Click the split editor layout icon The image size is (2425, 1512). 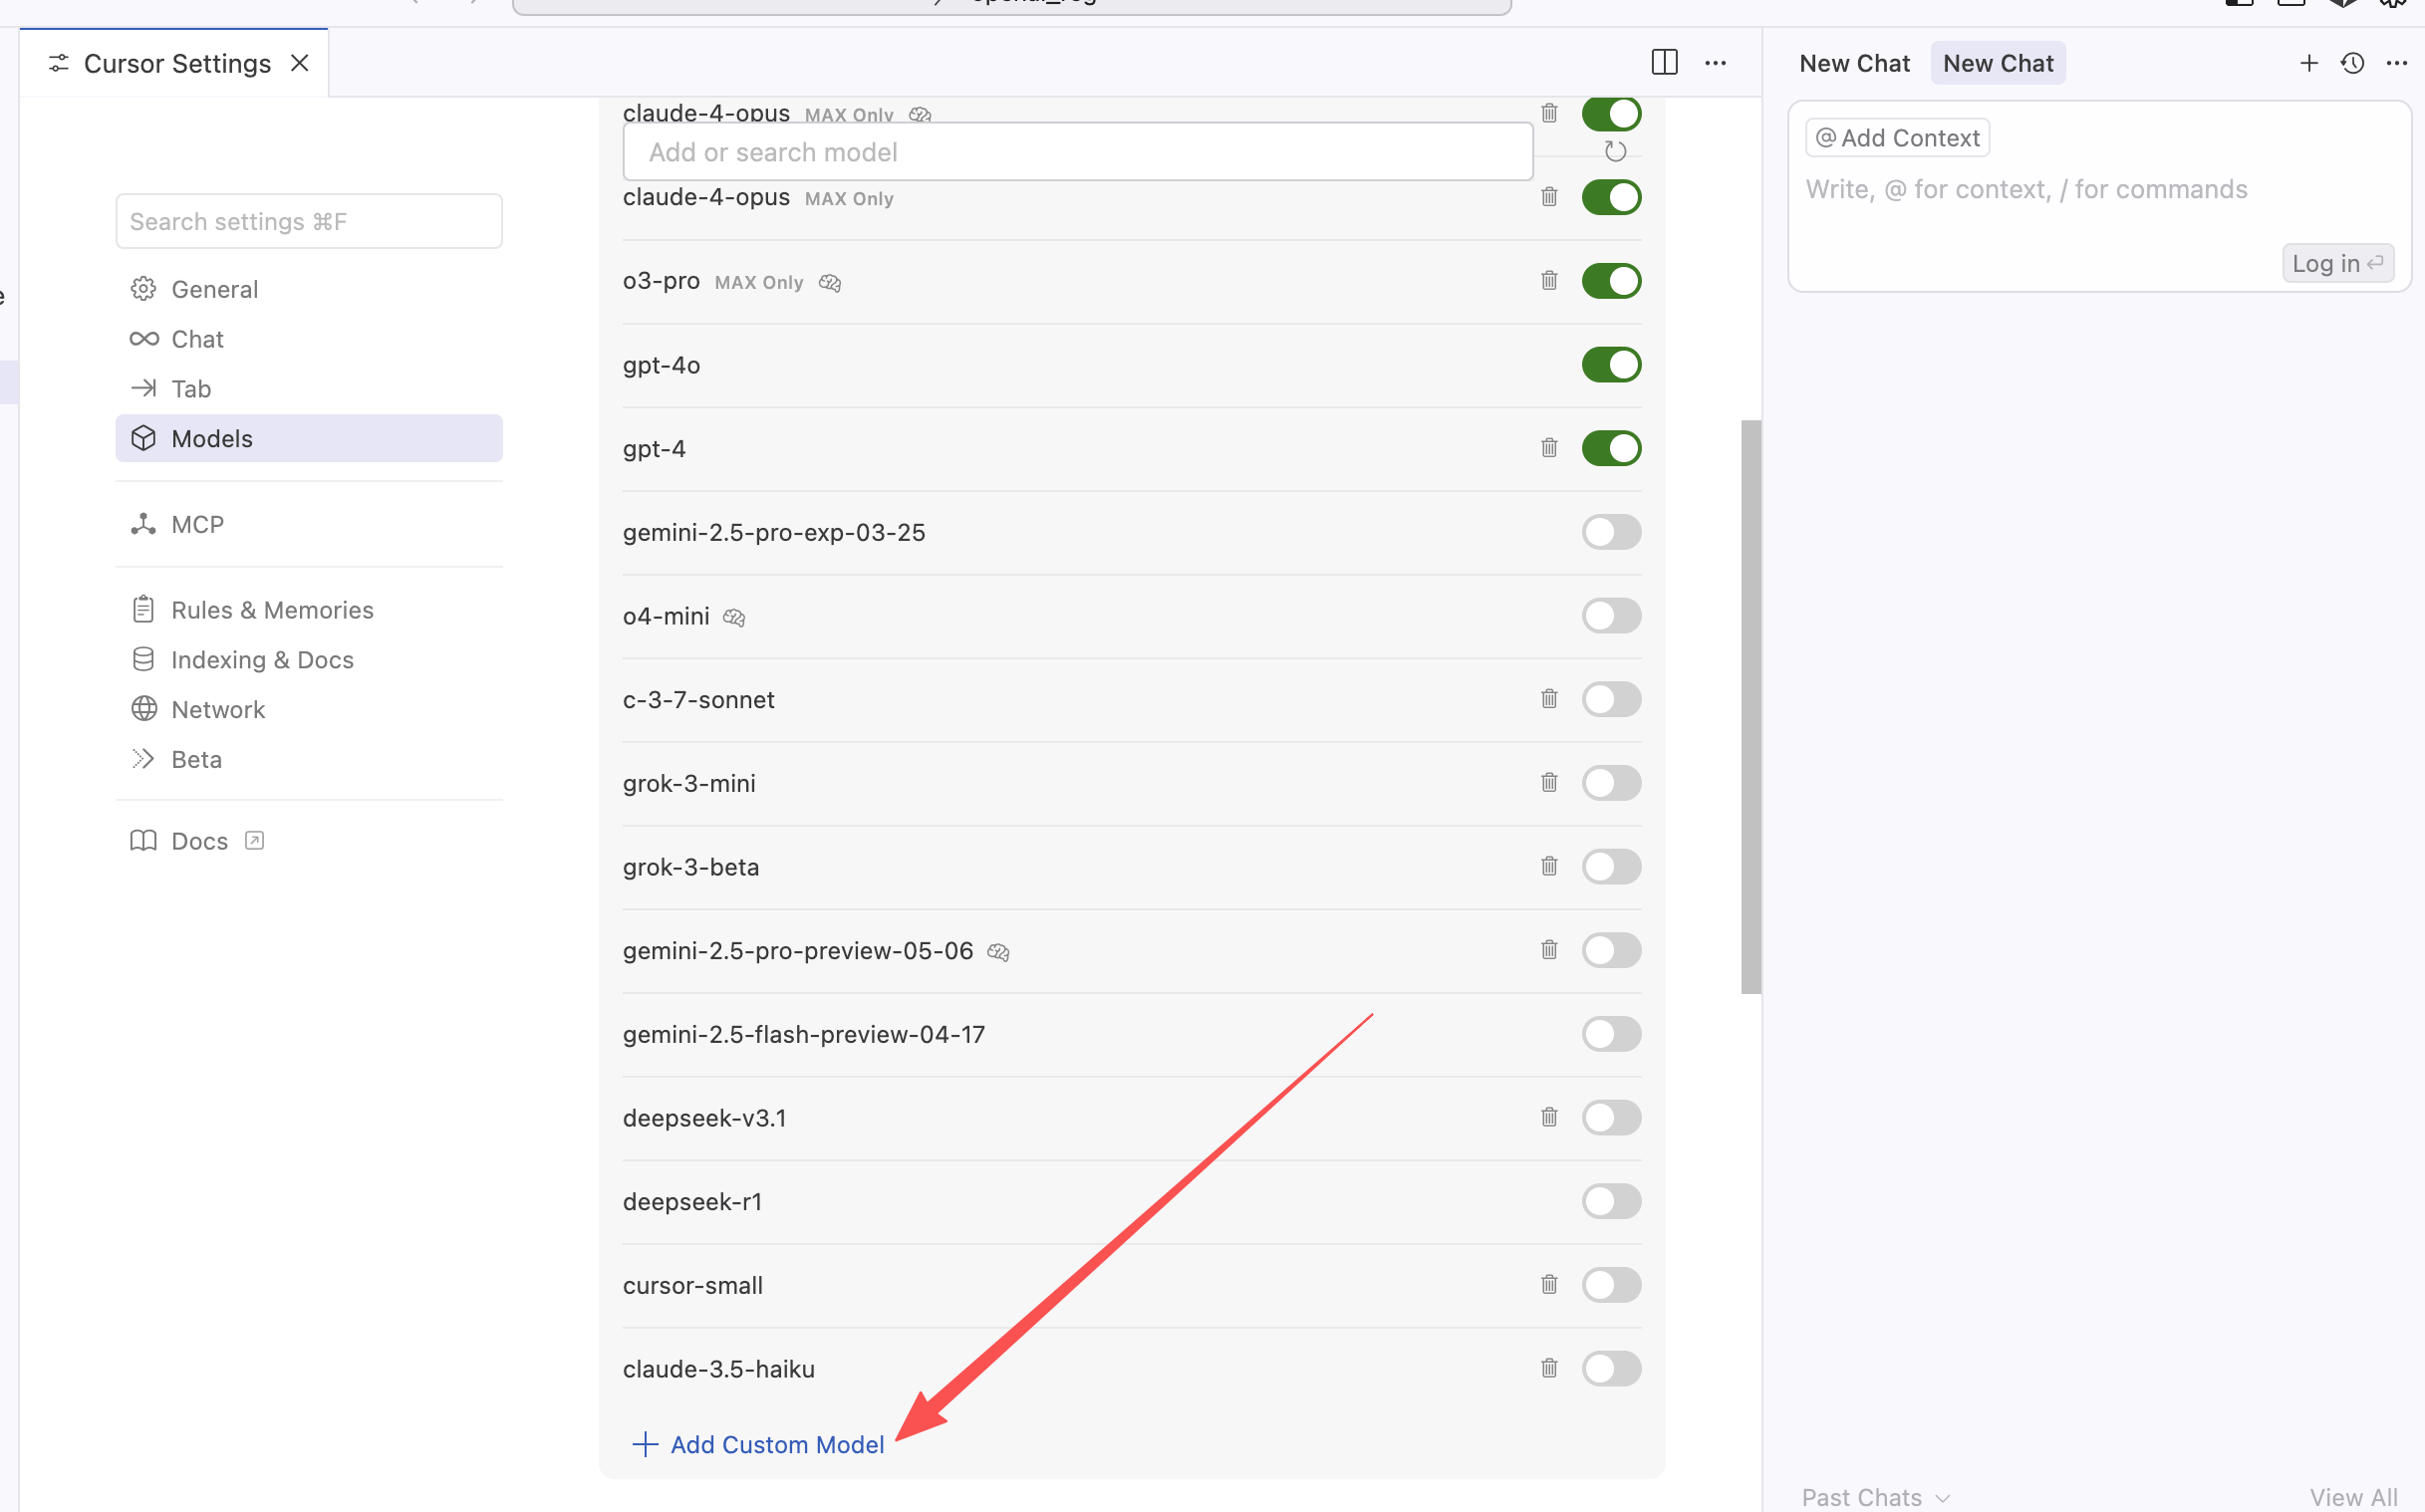(x=1664, y=63)
